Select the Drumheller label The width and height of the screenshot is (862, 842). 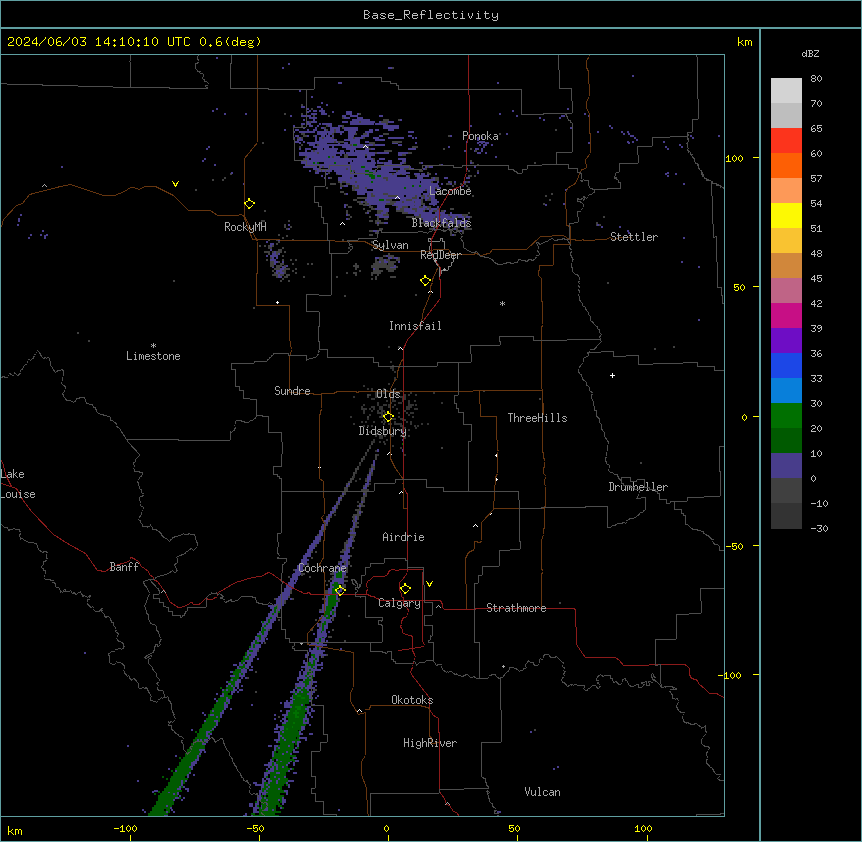[x=638, y=487]
